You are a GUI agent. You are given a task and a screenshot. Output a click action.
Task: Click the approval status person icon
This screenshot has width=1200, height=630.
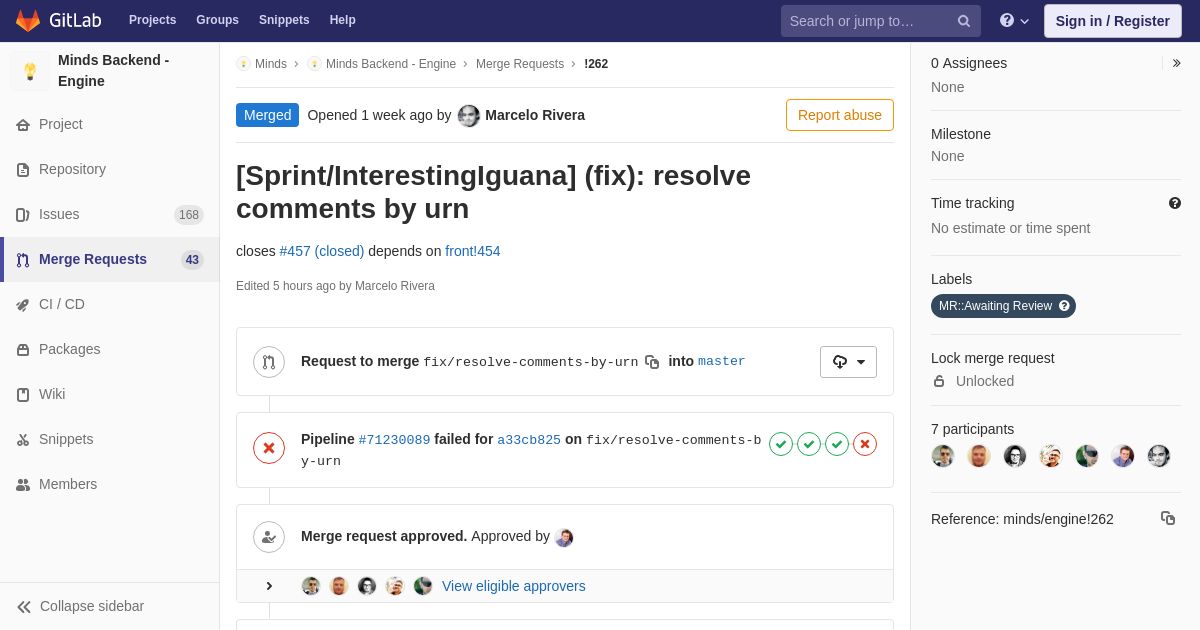(269, 537)
